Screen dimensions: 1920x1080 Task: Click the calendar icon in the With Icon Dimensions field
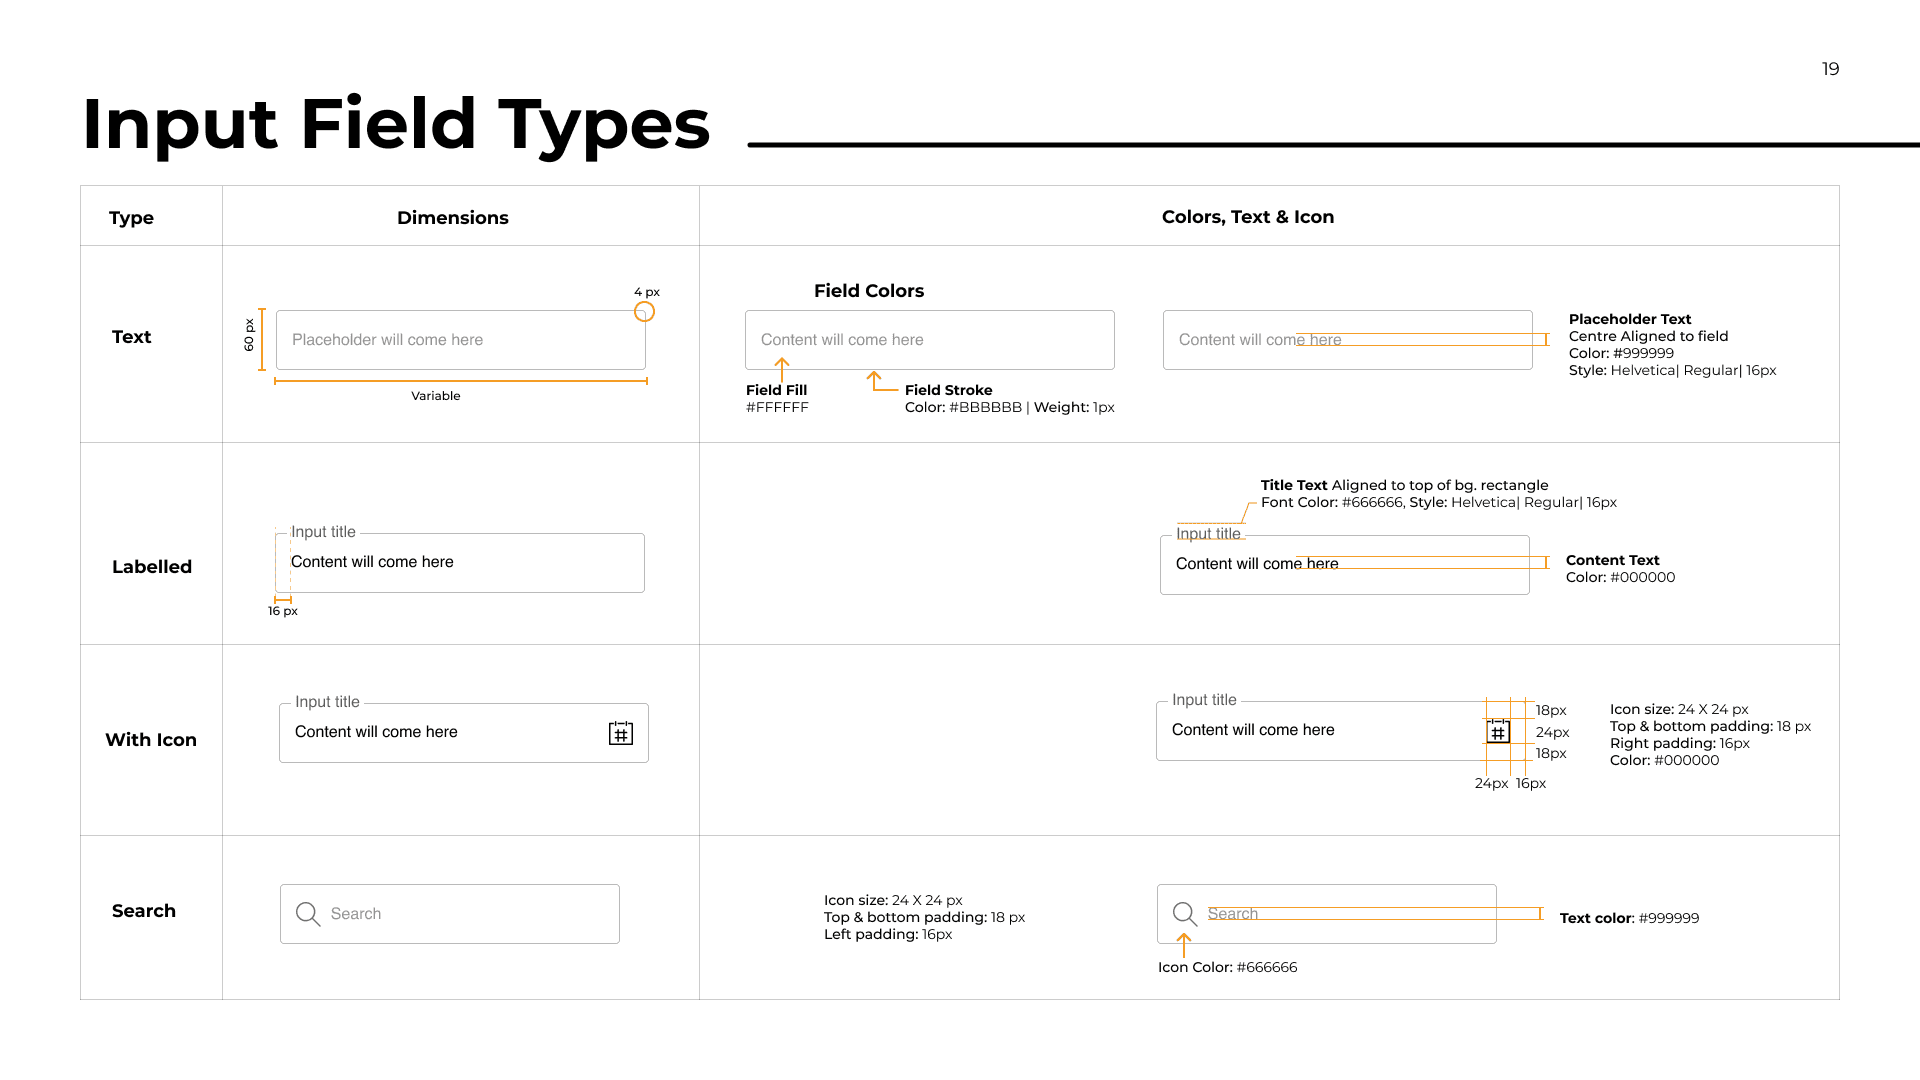621,733
